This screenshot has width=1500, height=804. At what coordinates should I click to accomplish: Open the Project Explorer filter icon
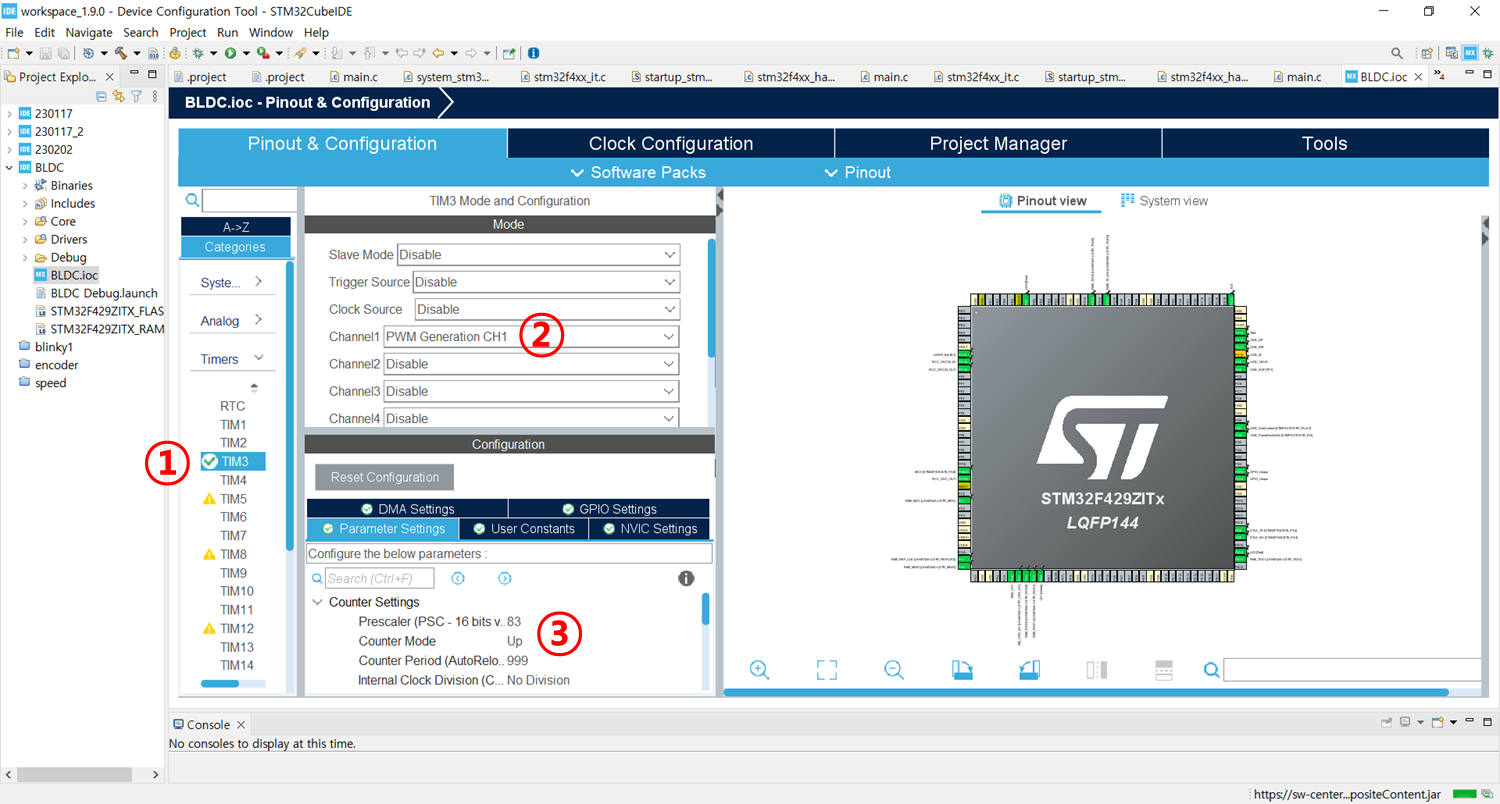(x=136, y=96)
